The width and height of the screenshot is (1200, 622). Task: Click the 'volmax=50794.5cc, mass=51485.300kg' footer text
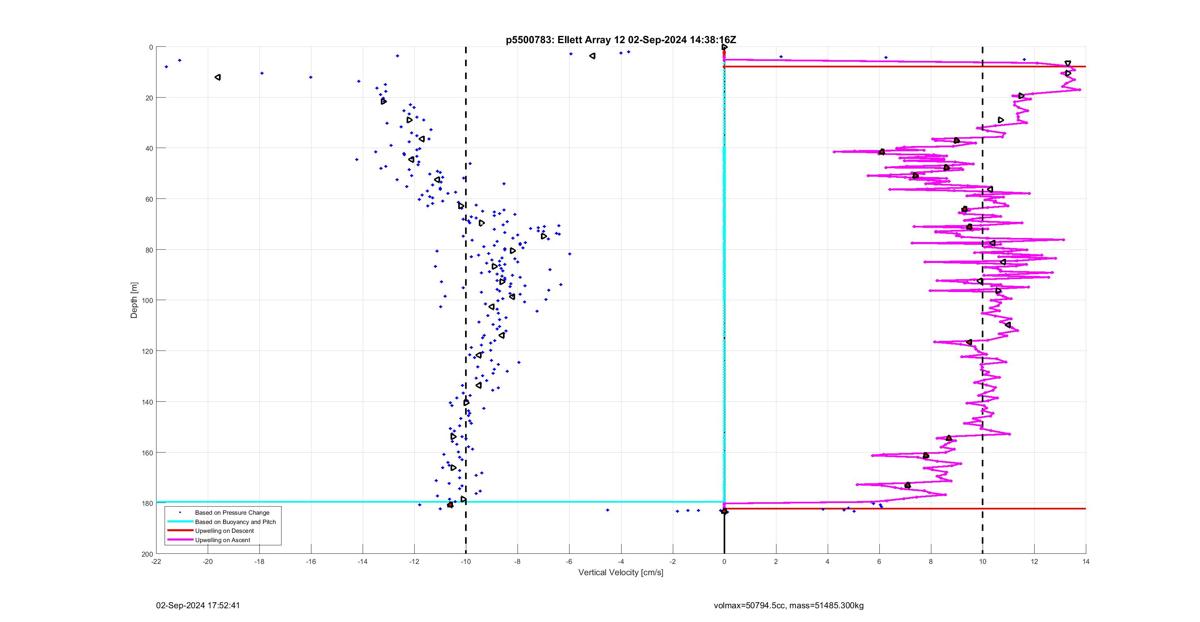[789, 605]
